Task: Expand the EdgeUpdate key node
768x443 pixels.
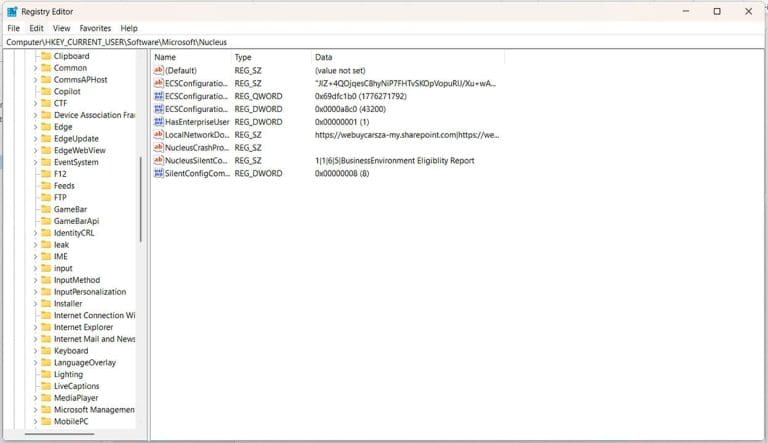Action: [35, 139]
